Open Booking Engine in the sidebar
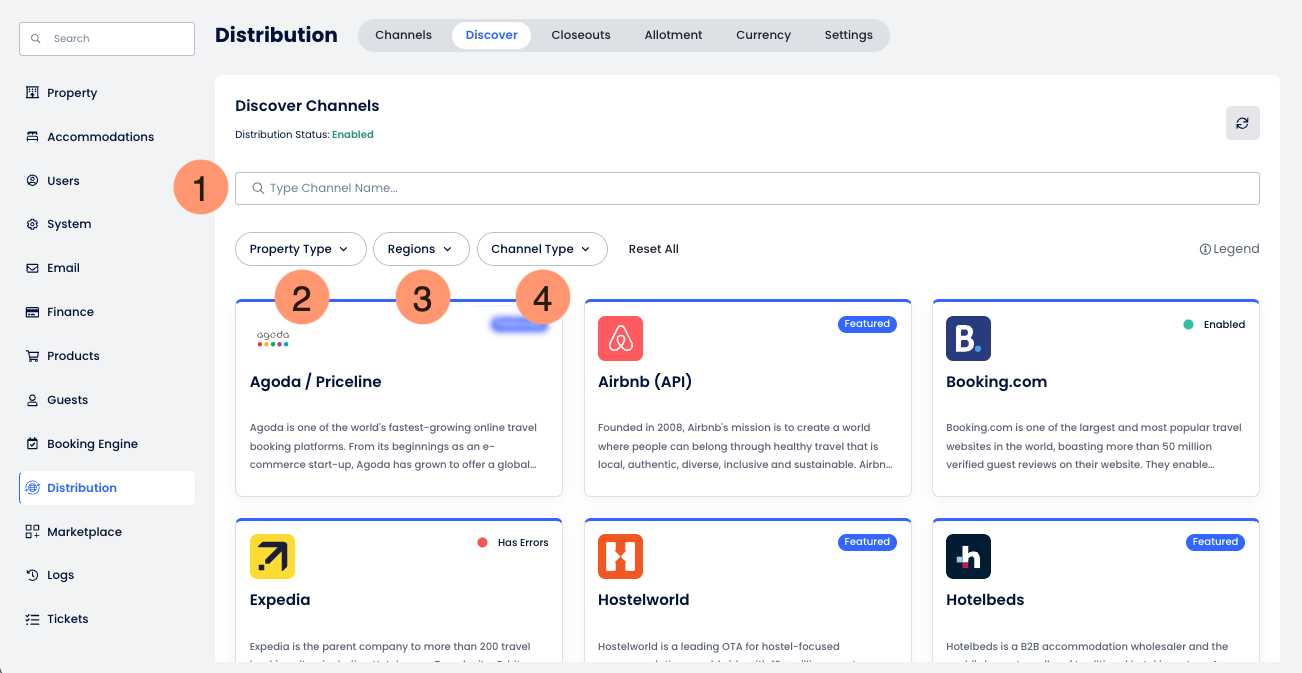The image size is (1302, 673). (107, 444)
